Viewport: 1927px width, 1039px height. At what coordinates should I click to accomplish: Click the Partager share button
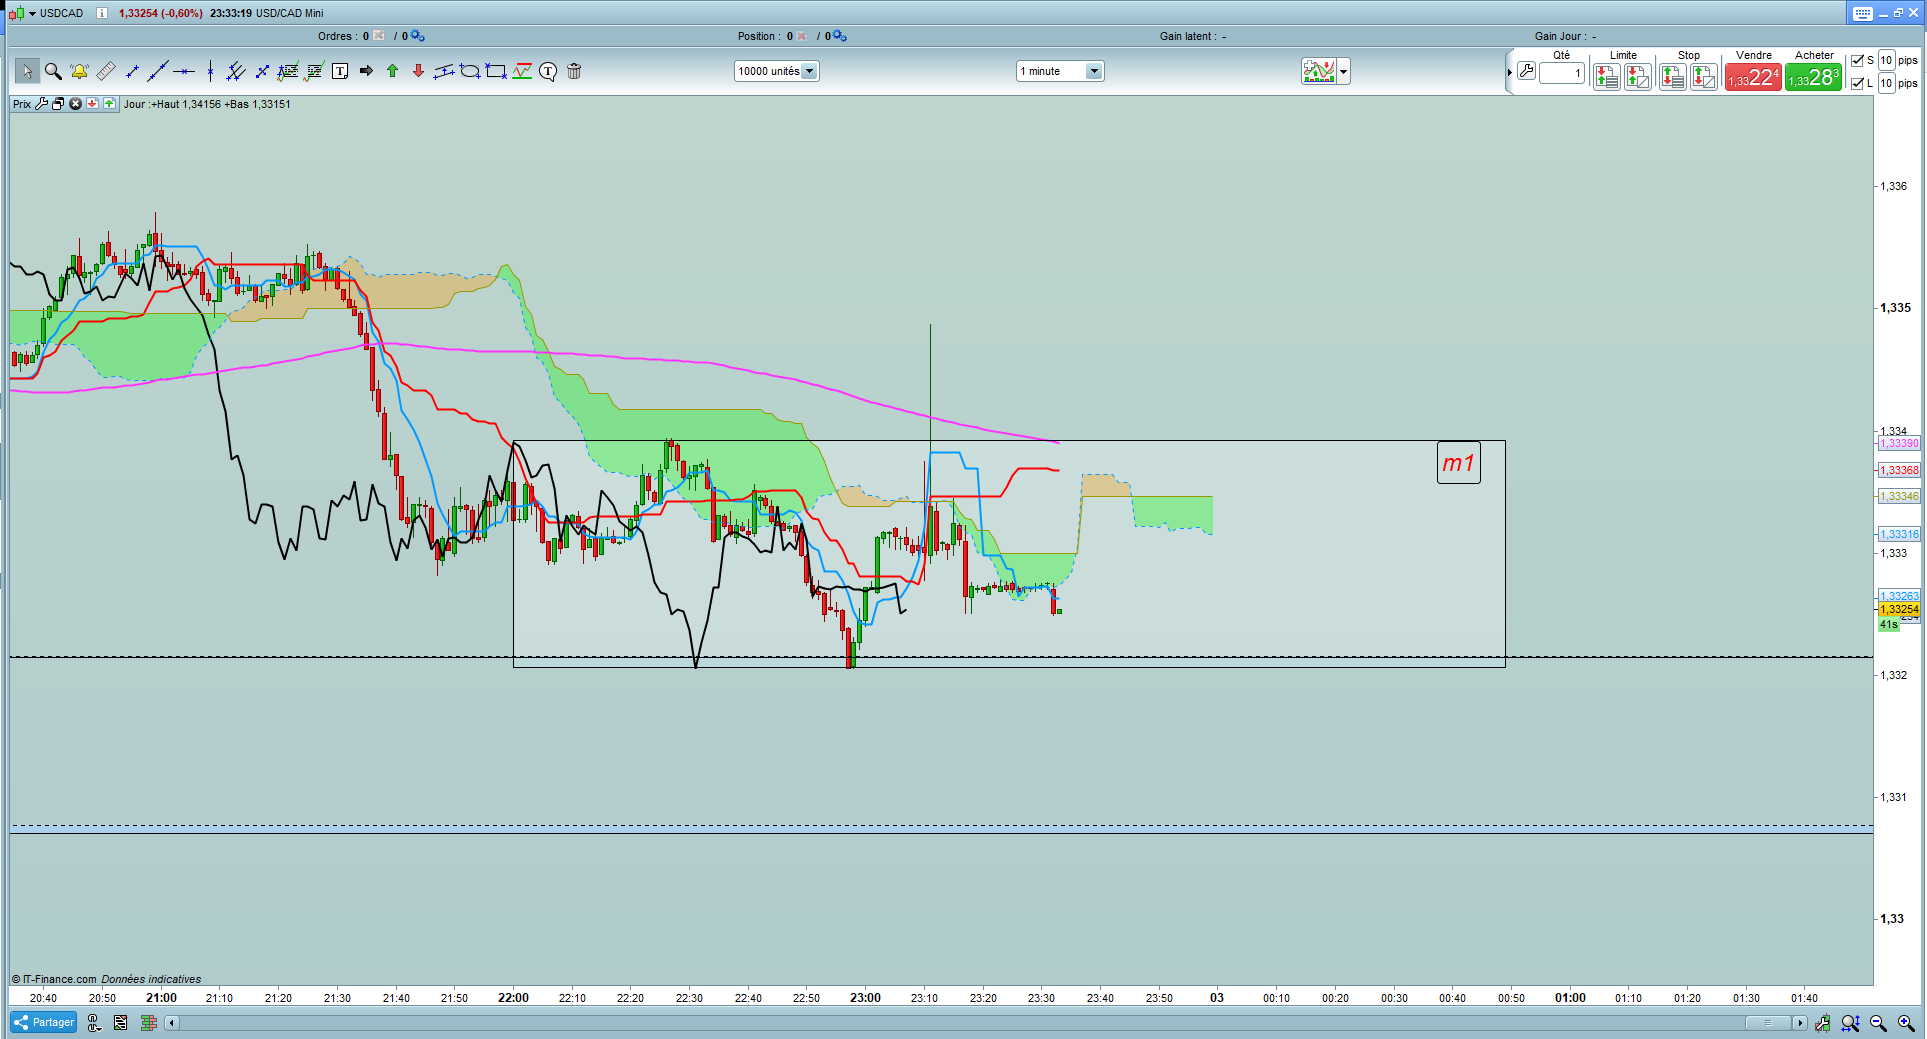click(44, 1022)
